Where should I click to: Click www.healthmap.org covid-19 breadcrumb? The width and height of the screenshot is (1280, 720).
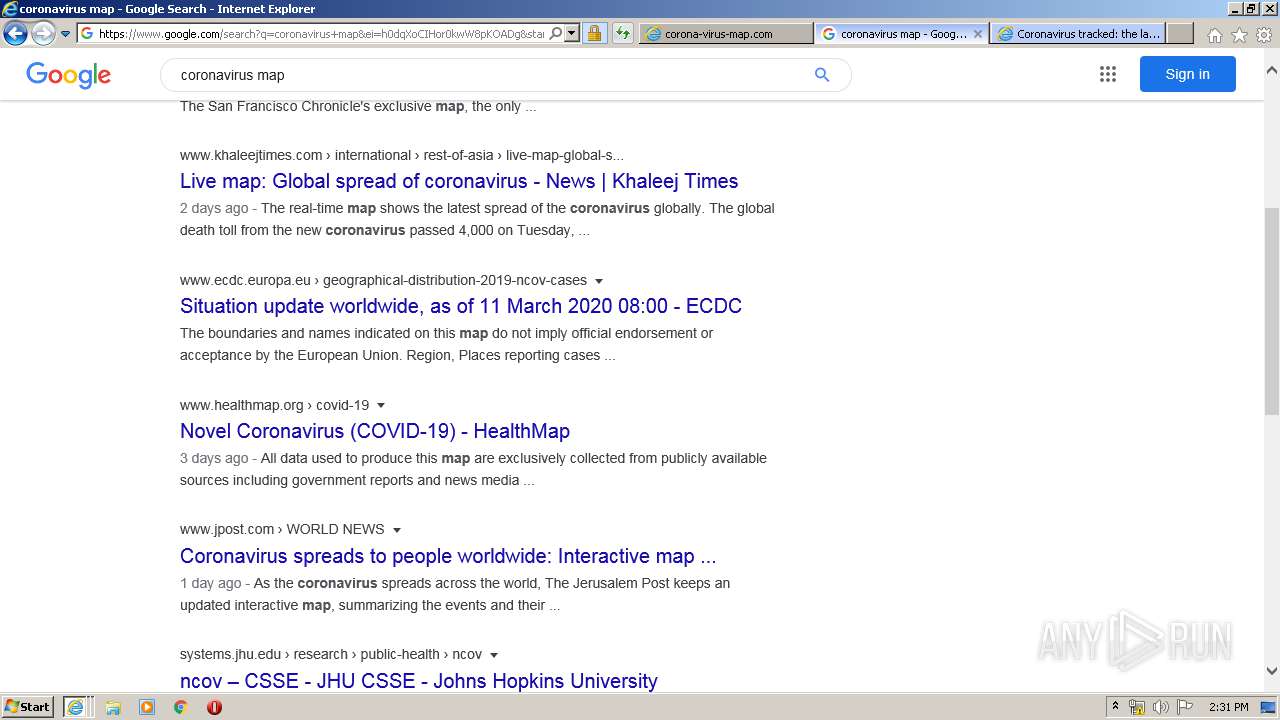[x=274, y=405]
